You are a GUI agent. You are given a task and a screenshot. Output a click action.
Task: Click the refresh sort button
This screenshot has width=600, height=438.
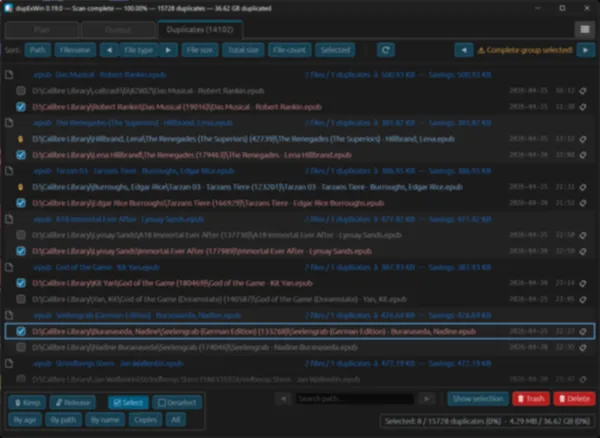tap(386, 50)
